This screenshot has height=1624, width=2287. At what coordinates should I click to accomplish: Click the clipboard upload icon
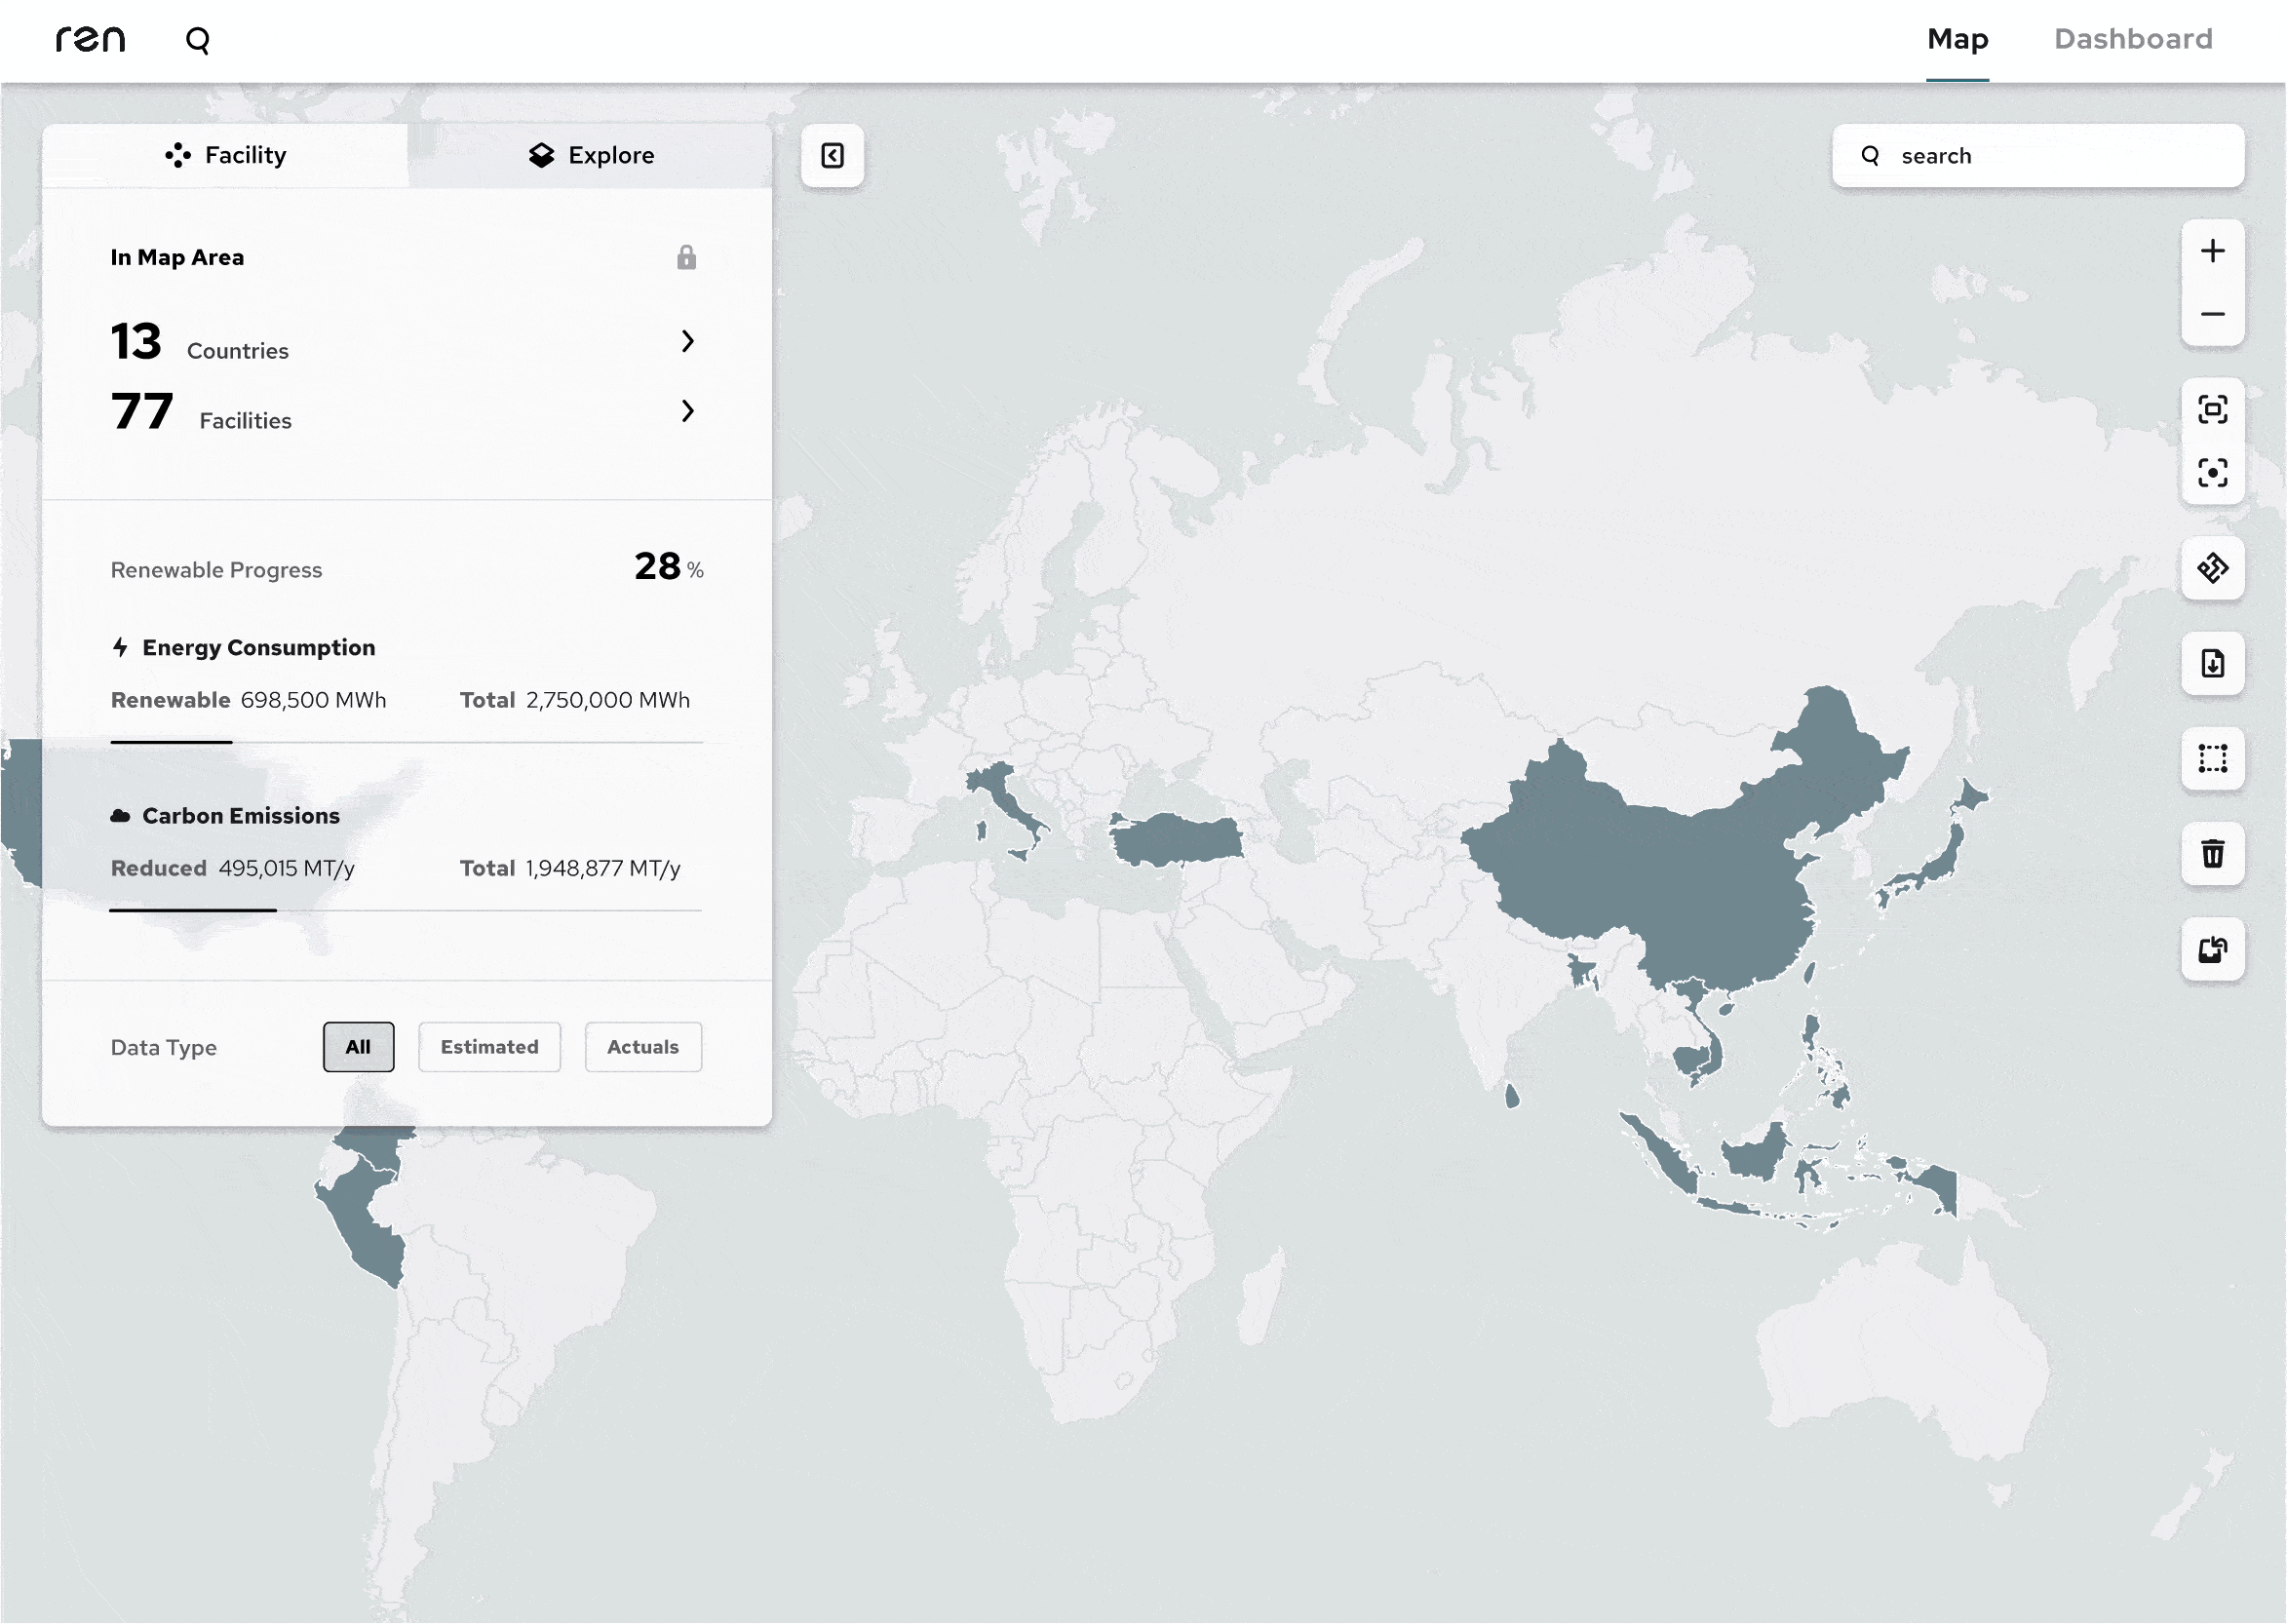(x=2213, y=949)
